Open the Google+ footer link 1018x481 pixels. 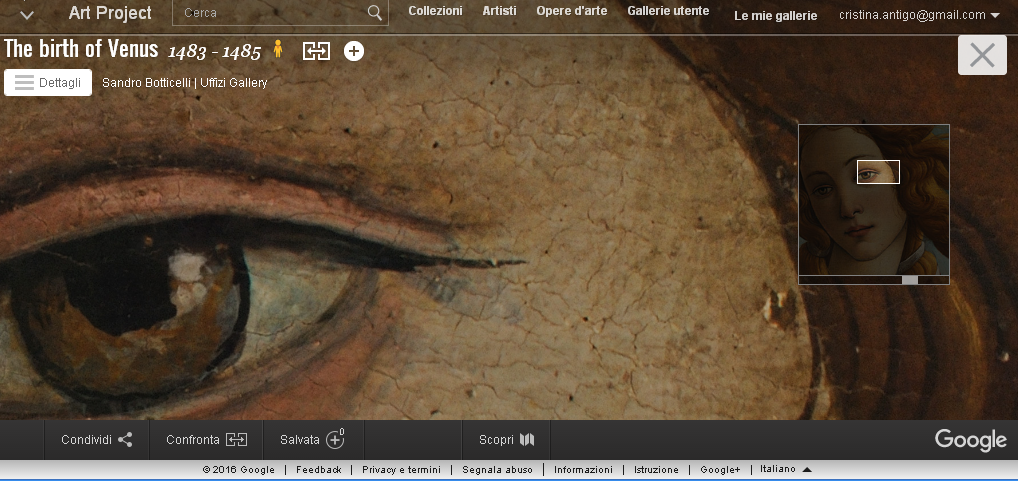coord(720,469)
